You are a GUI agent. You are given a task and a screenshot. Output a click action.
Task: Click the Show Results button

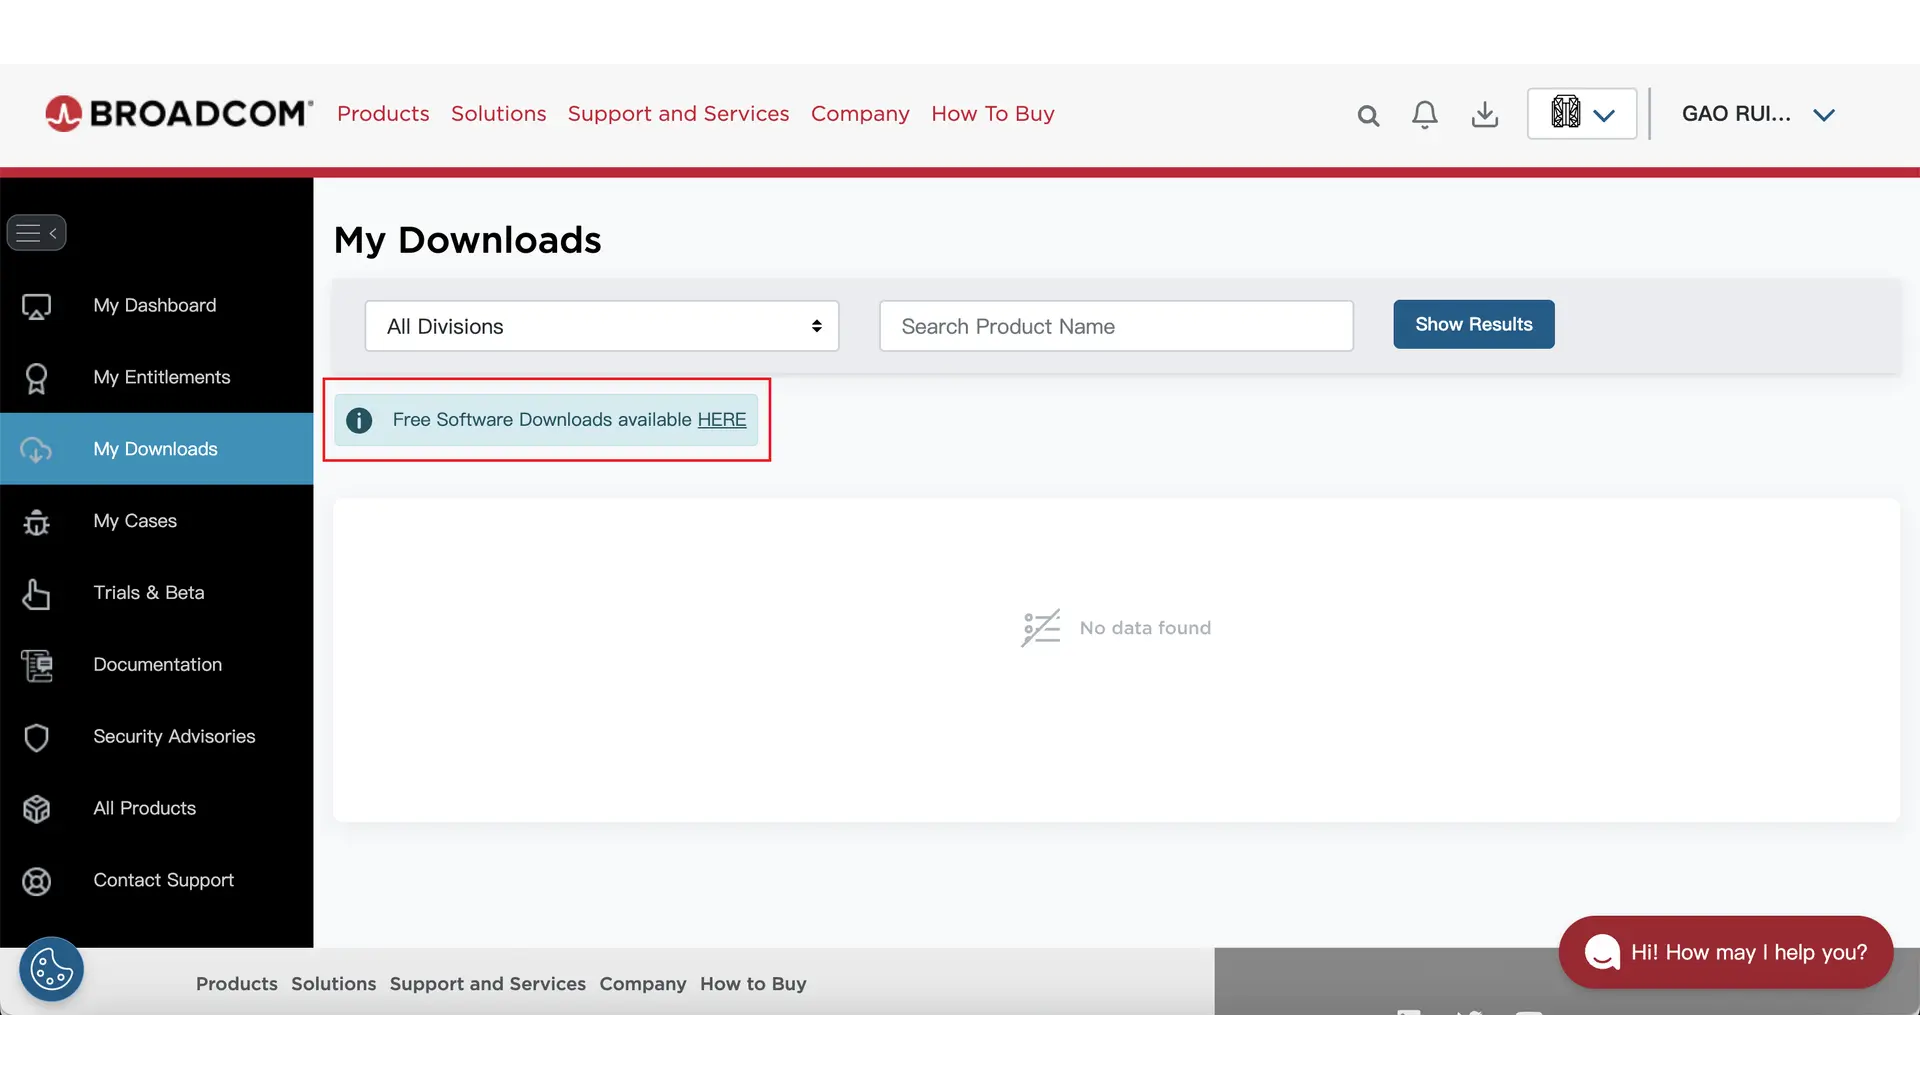pyautogui.click(x=1474, y=324)
